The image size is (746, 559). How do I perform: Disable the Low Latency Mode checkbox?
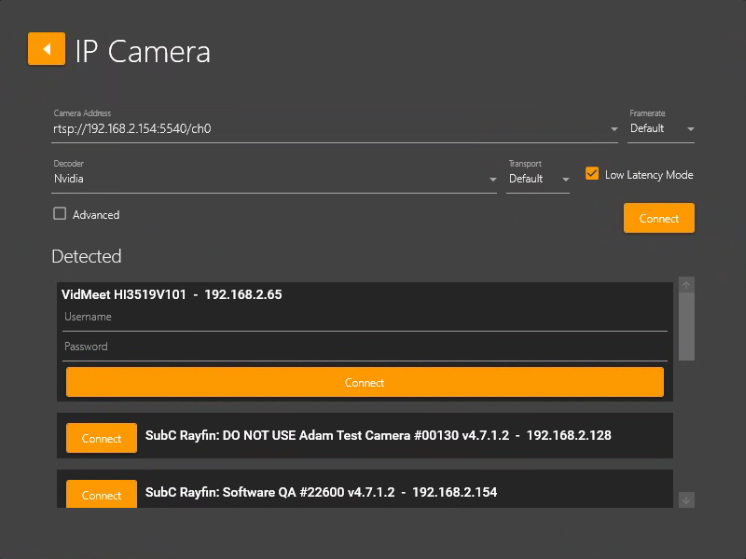point(592,174)
